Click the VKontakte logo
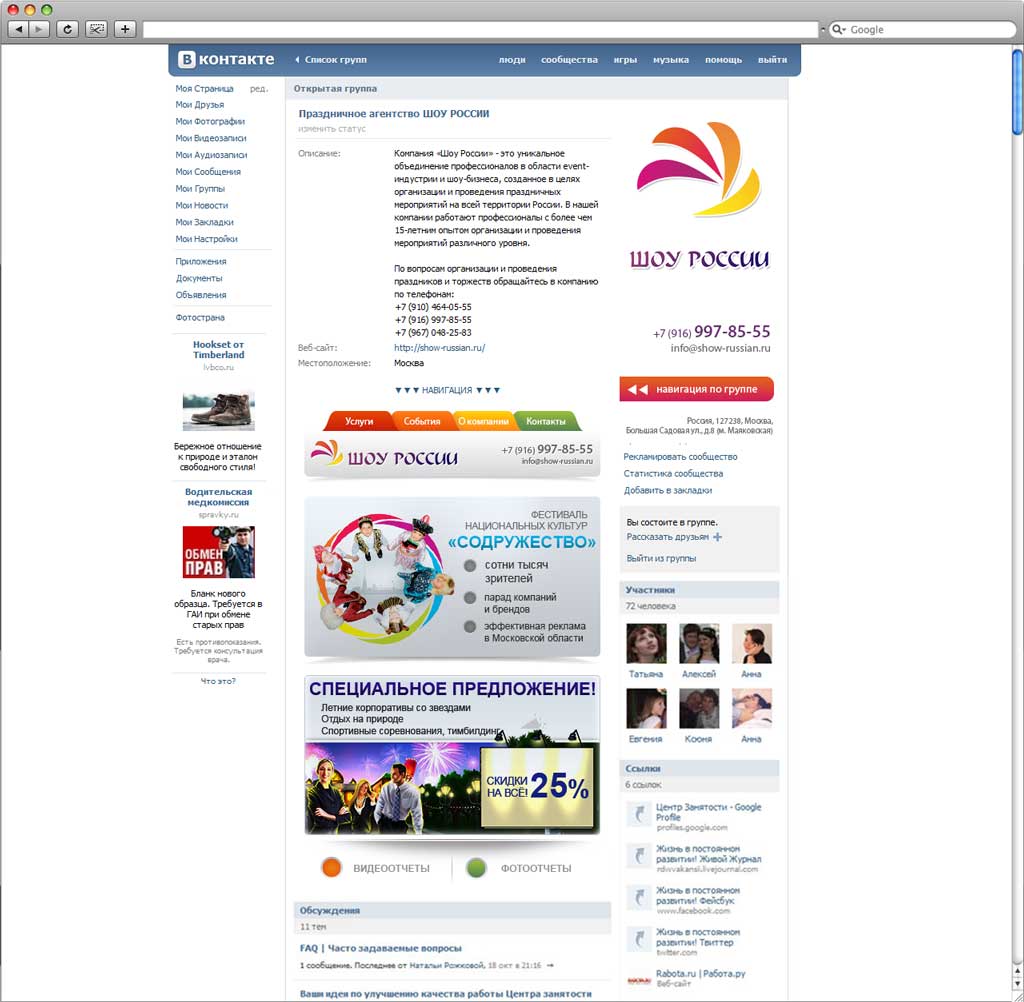 click(x=226, y=59)
